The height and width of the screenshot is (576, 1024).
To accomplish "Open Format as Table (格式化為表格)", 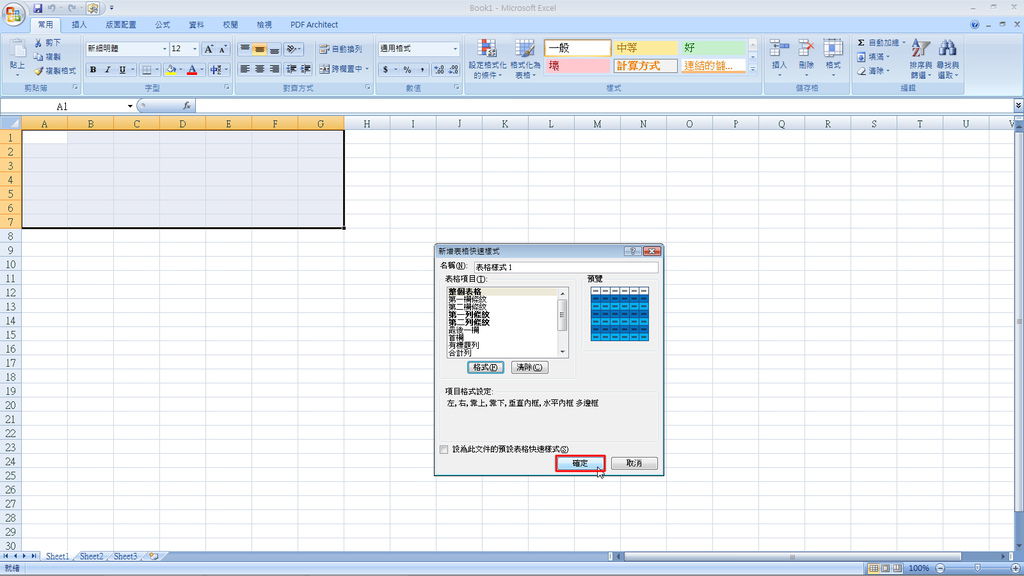I will [524, 59].
